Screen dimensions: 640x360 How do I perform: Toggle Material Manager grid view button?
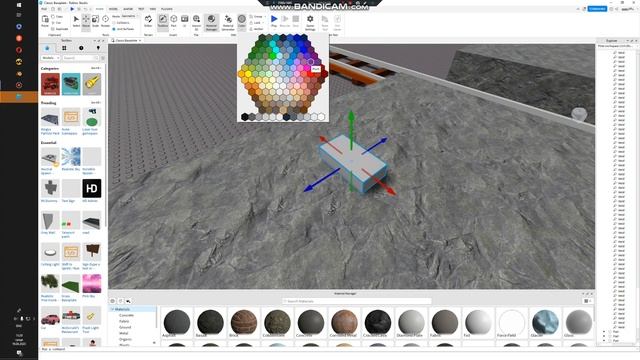[x=587, y=301]
